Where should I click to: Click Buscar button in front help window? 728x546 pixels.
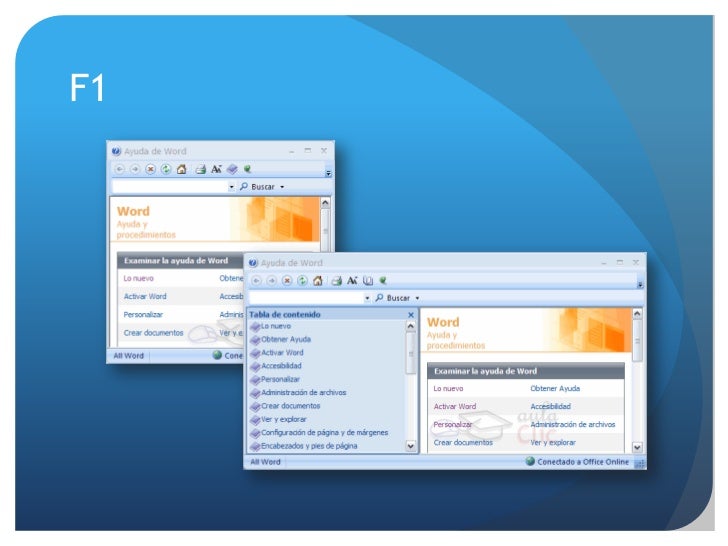[393, 298]
